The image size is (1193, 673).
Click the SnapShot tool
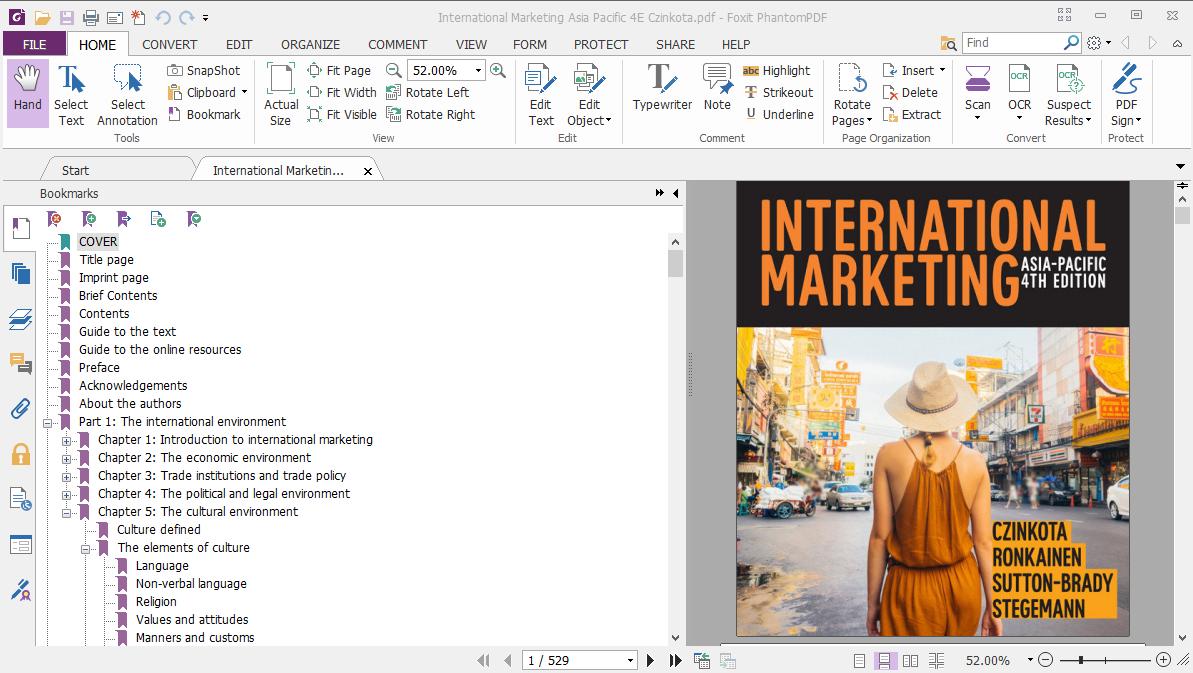pyautogui.click(x=203, y=71)
